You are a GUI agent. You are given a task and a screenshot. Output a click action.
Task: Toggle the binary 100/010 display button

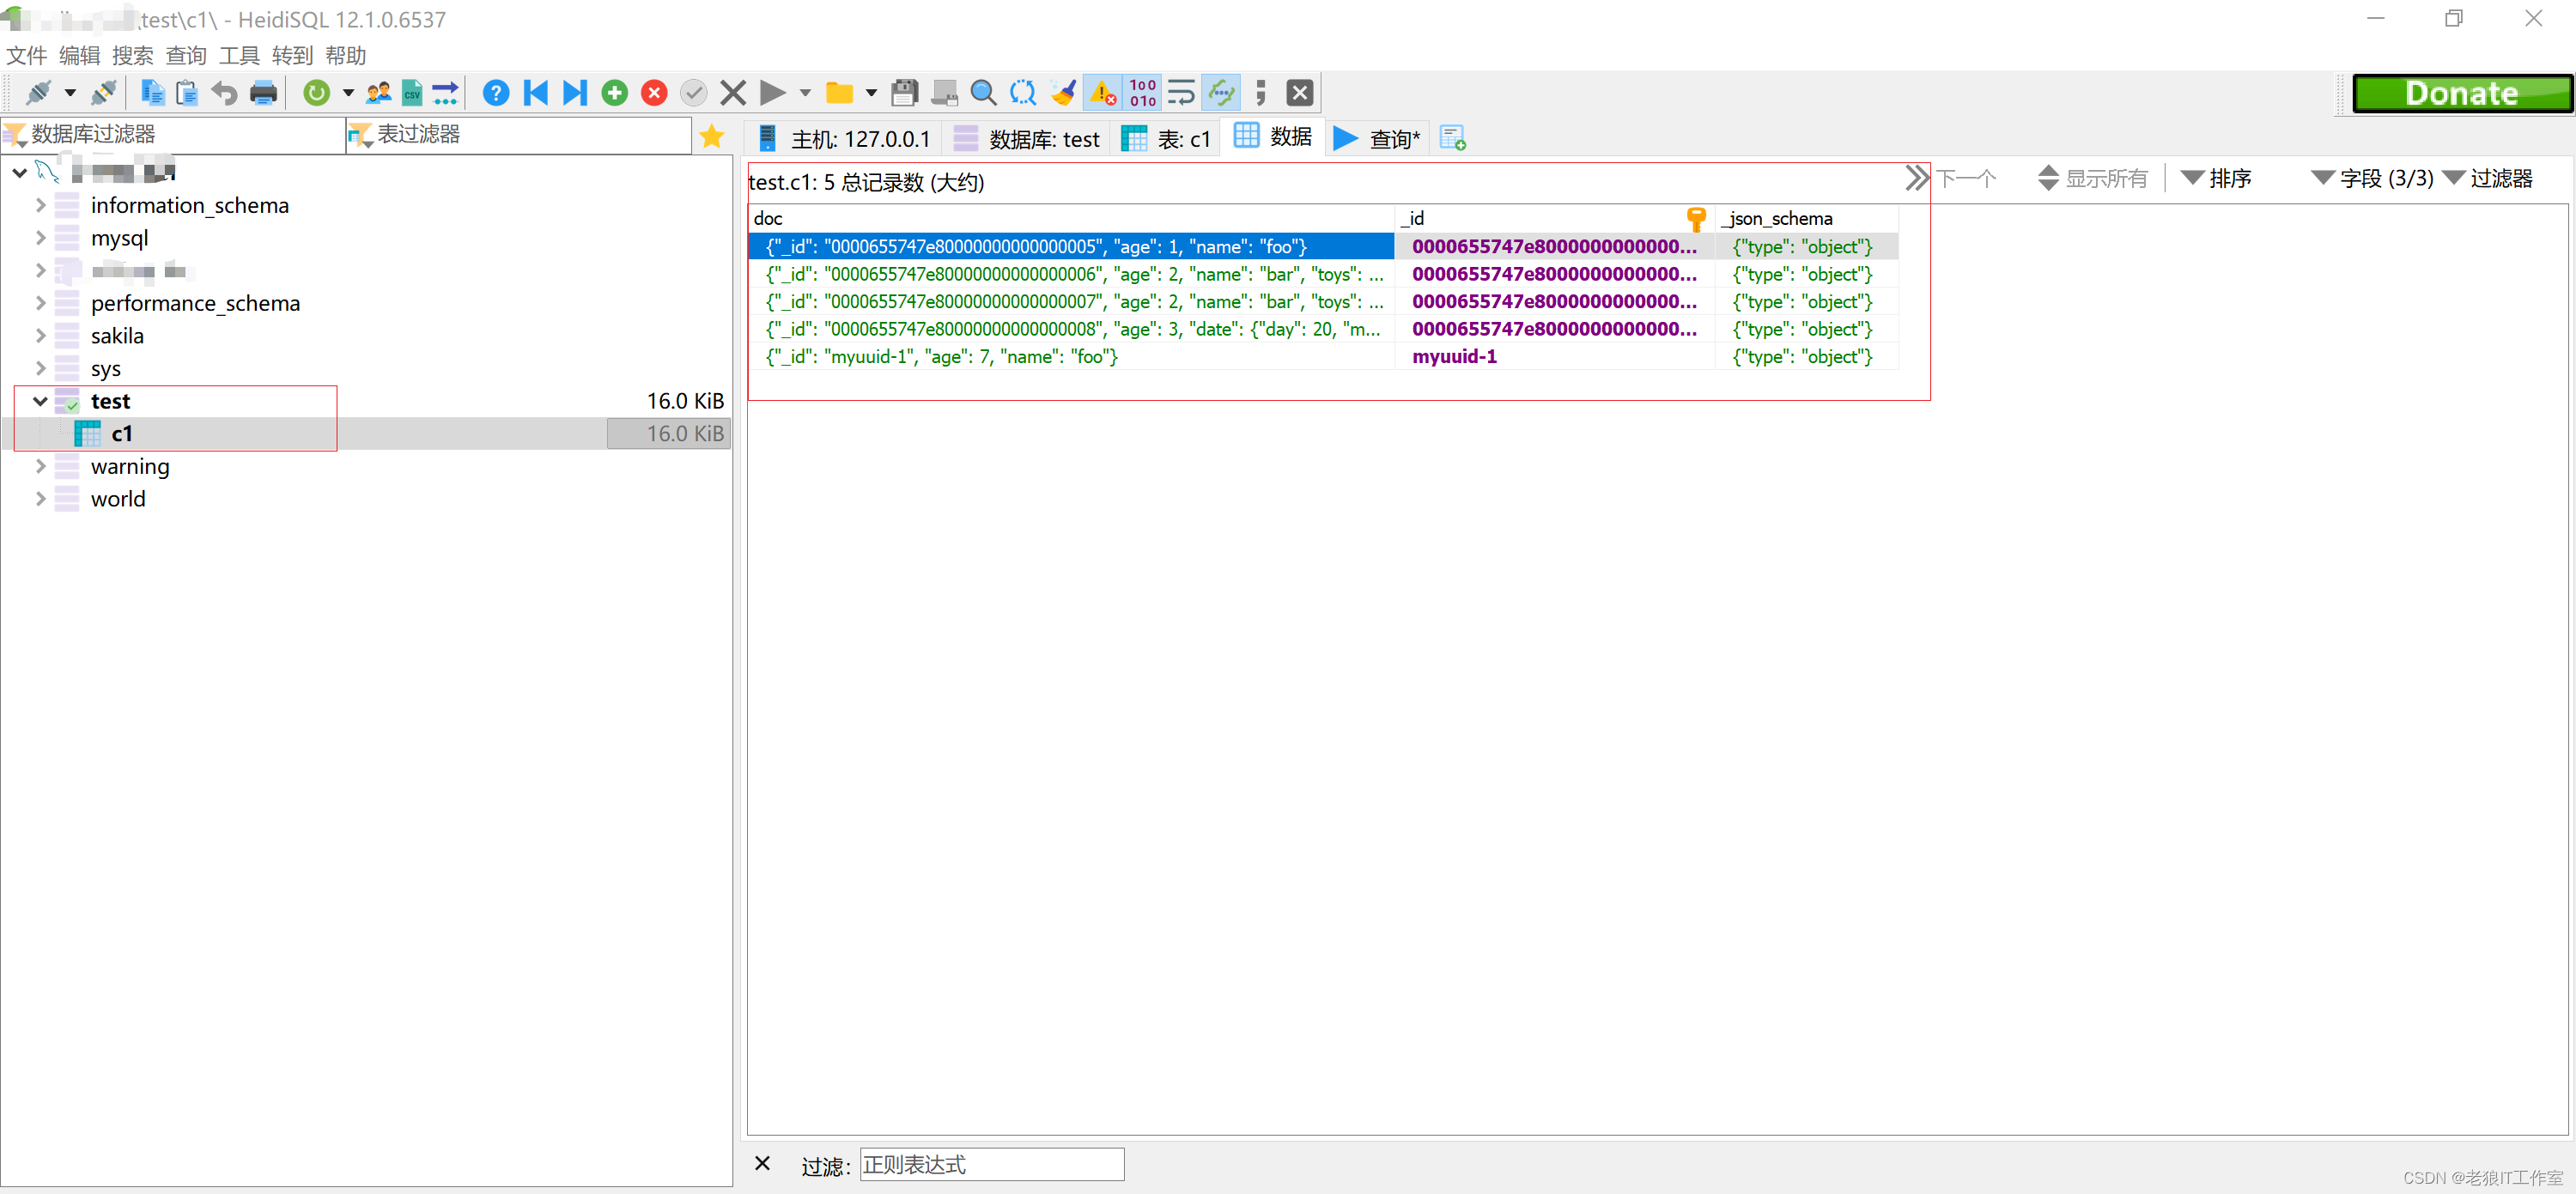(1142, 93)
